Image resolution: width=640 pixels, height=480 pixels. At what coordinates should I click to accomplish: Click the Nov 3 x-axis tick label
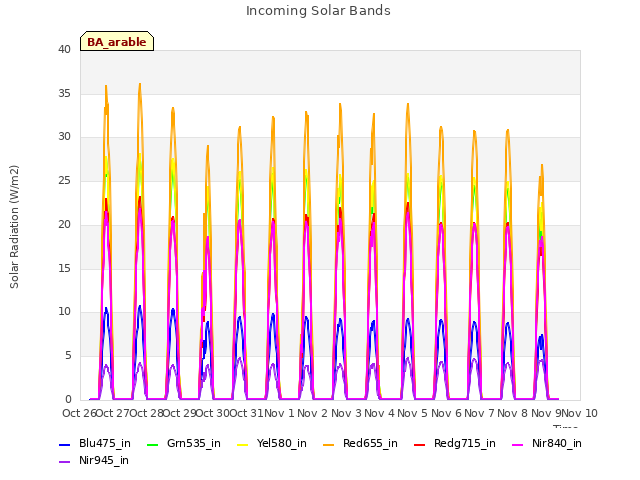point(346,413)
